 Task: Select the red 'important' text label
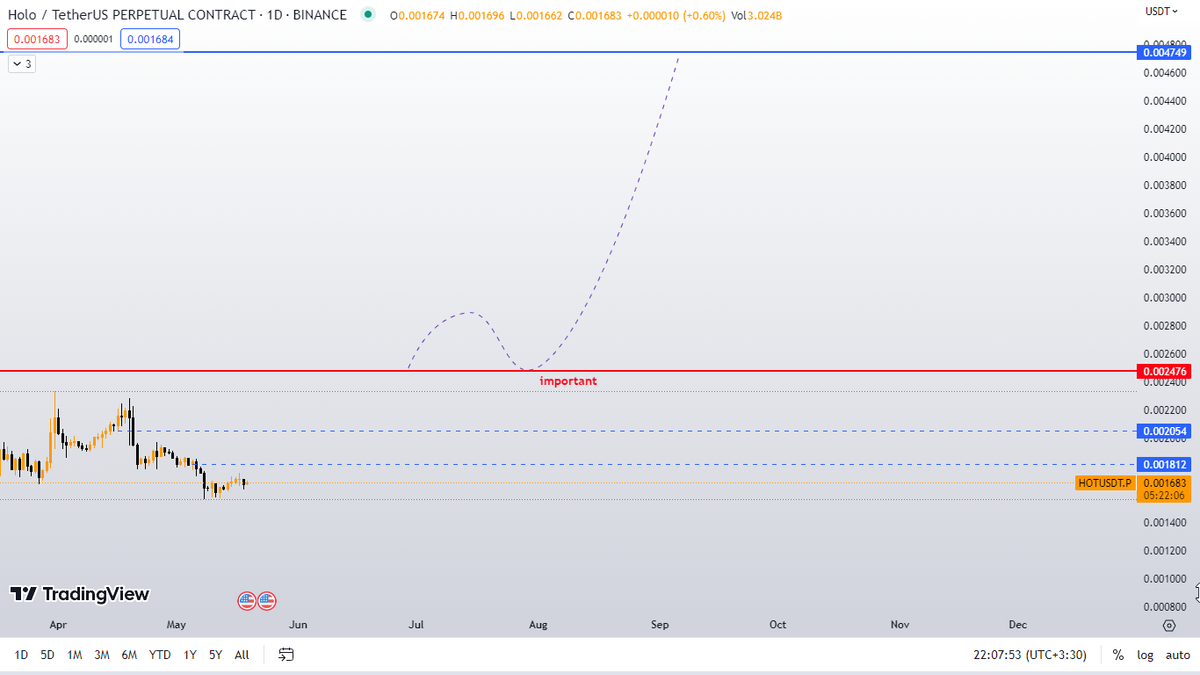(568, 381)
